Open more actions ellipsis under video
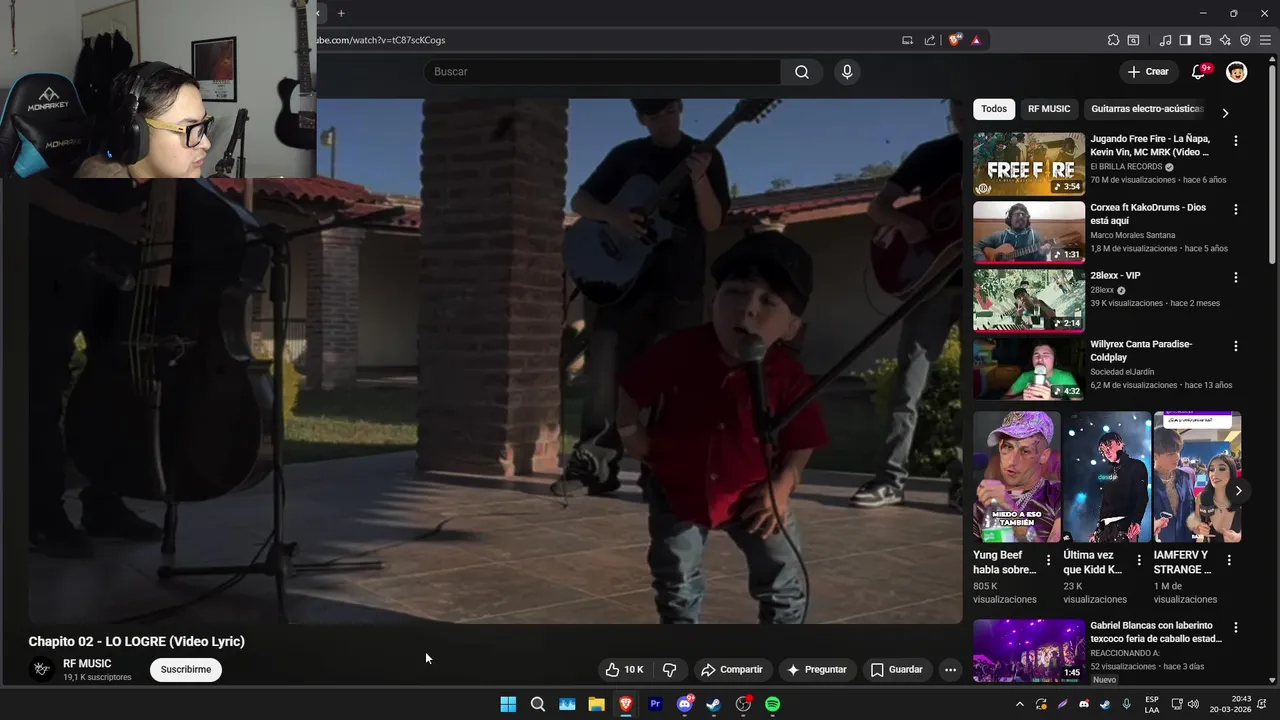This screenshot has height=720, width=1280. tap(951, 670)
